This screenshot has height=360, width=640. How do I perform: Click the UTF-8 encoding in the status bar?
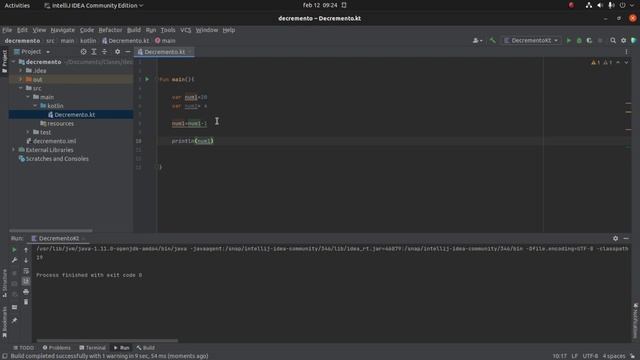click(590, 356)
